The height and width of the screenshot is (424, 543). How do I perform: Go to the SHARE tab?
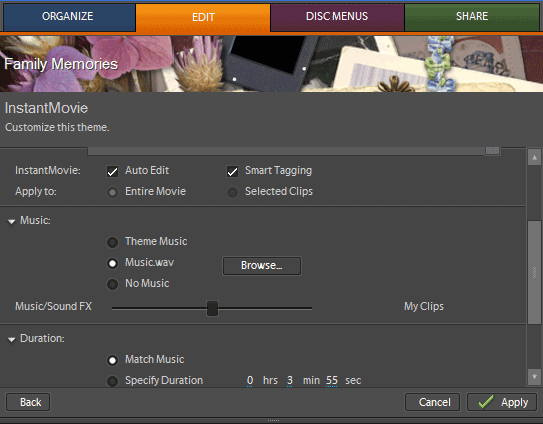pos(472,17)
